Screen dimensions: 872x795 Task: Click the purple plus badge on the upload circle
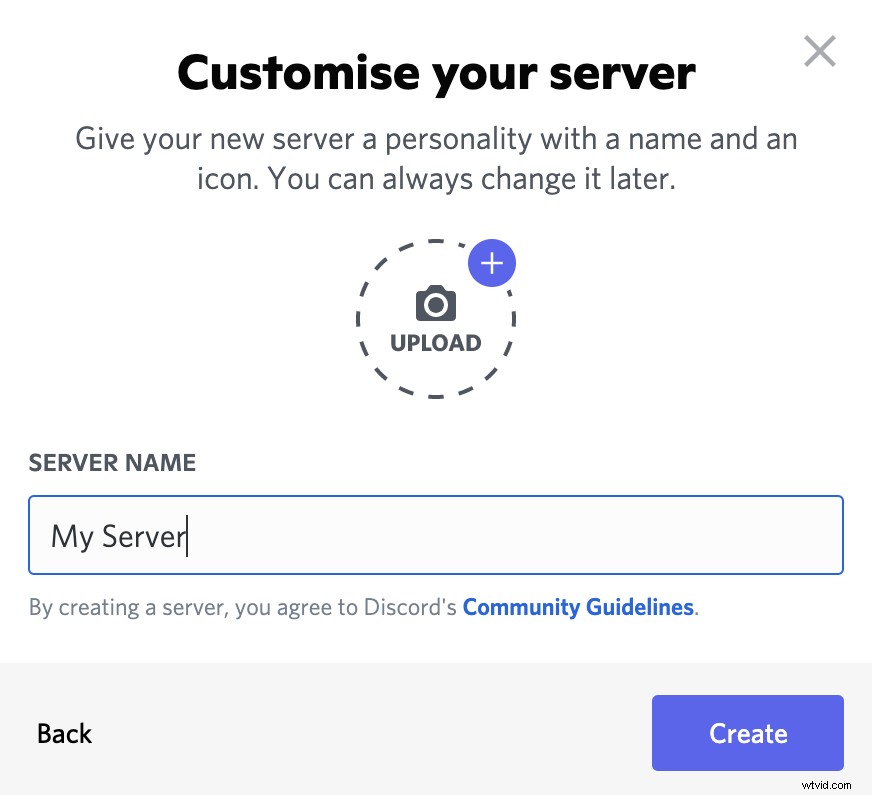[491, 262]
